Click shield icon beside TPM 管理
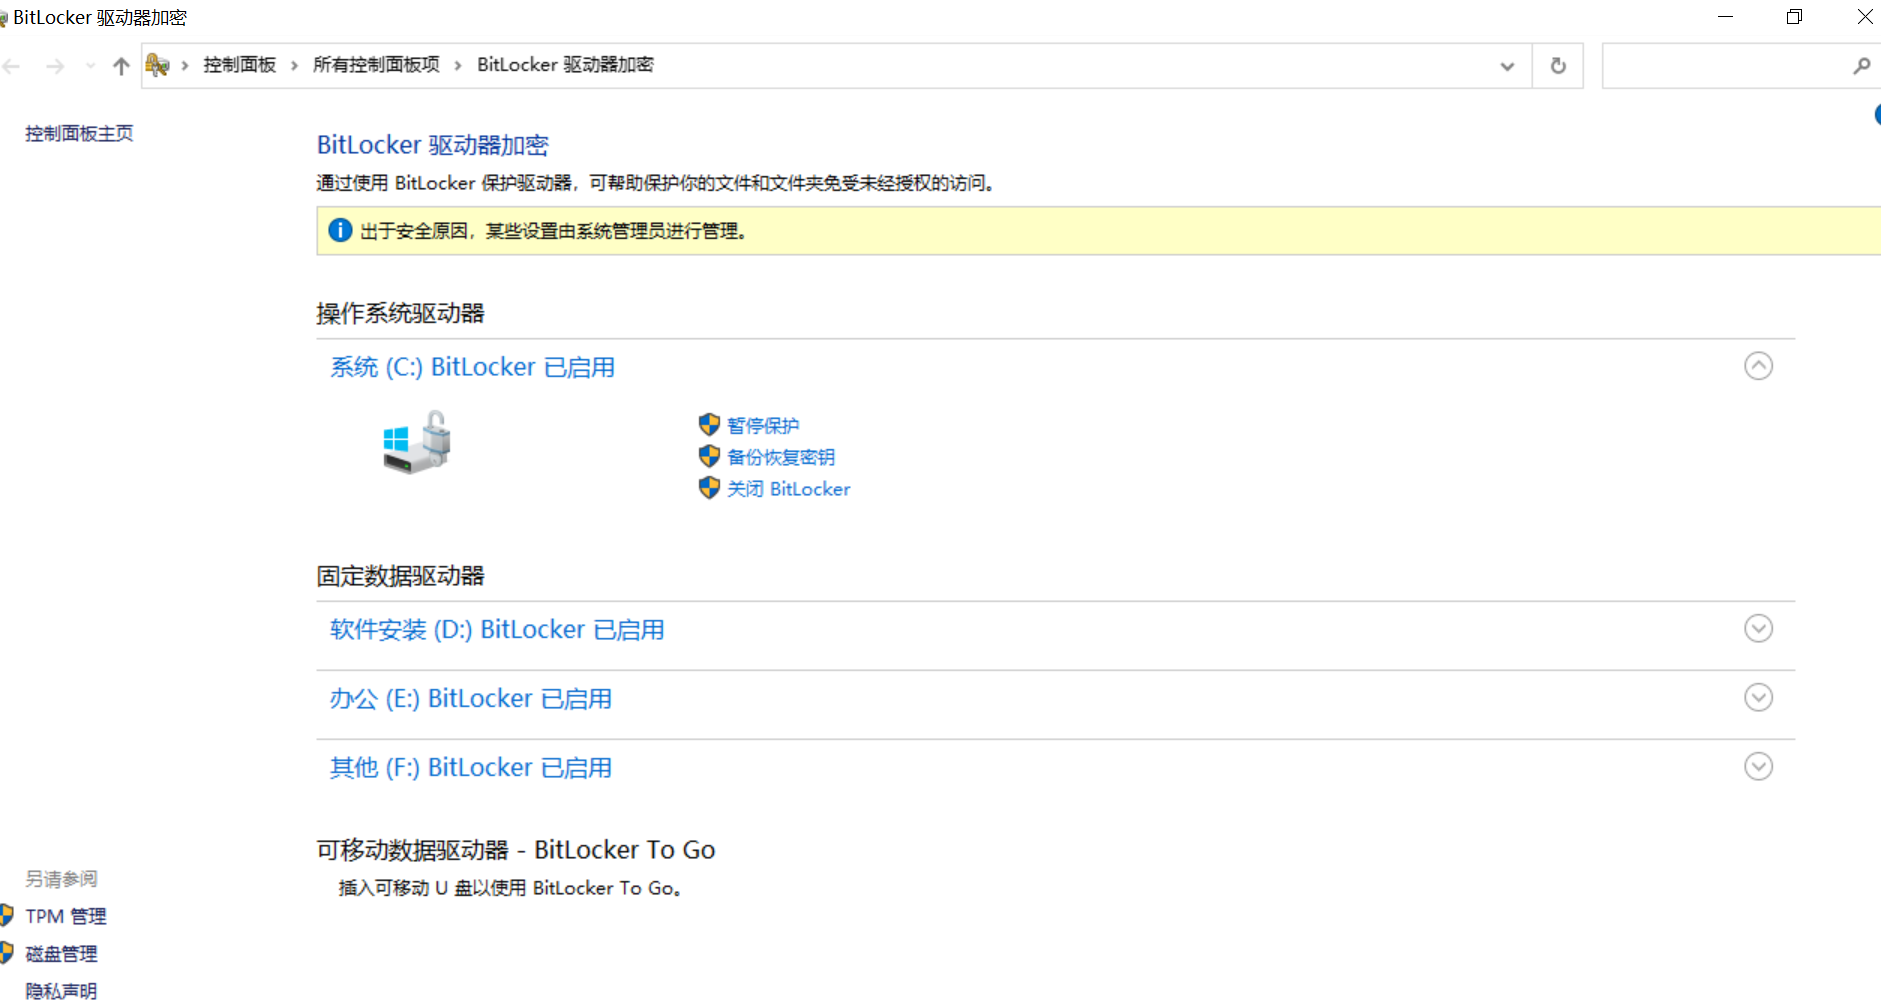The image size is (1881, 1005). (x=6, y=915)
